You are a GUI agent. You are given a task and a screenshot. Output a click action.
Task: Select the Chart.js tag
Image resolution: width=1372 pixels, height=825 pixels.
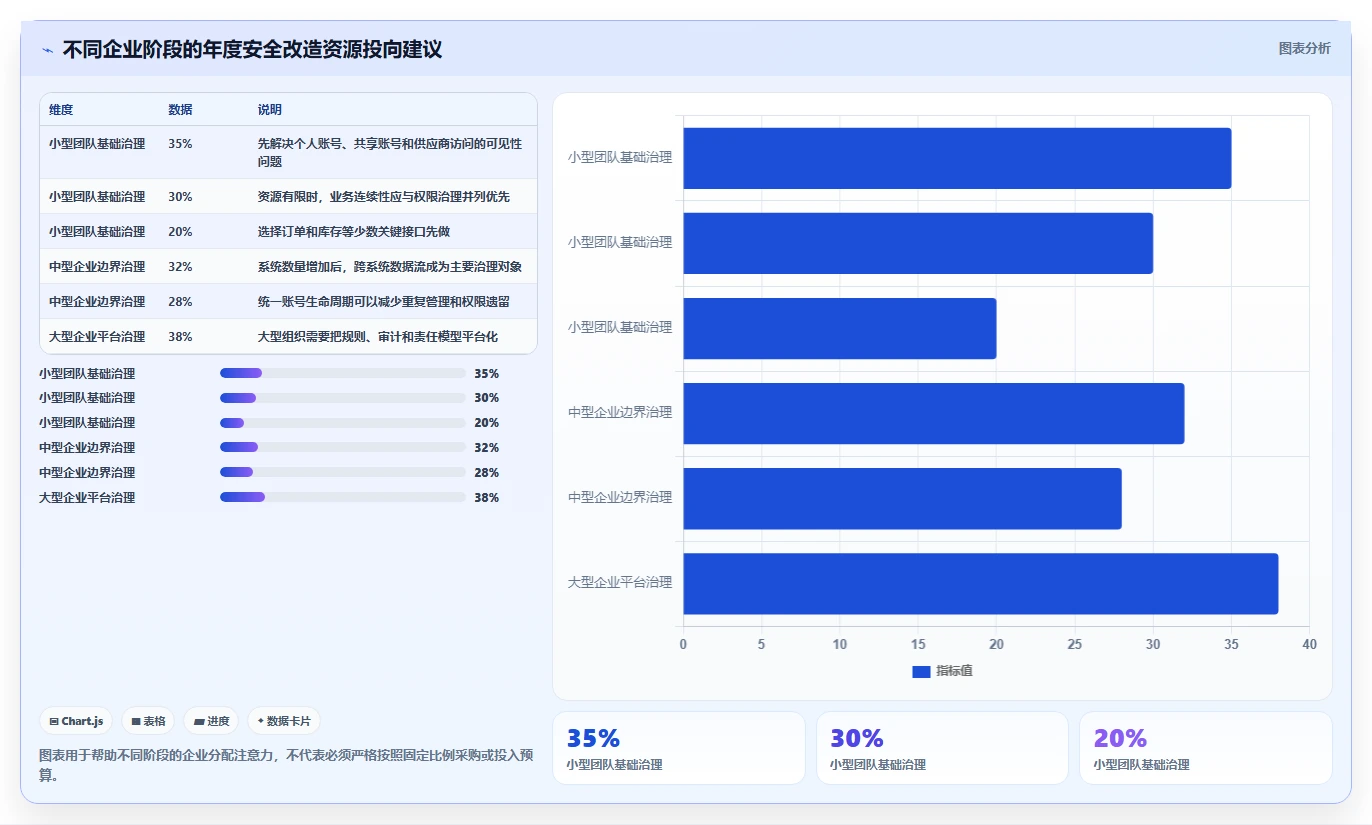click(x=76, y=721)
